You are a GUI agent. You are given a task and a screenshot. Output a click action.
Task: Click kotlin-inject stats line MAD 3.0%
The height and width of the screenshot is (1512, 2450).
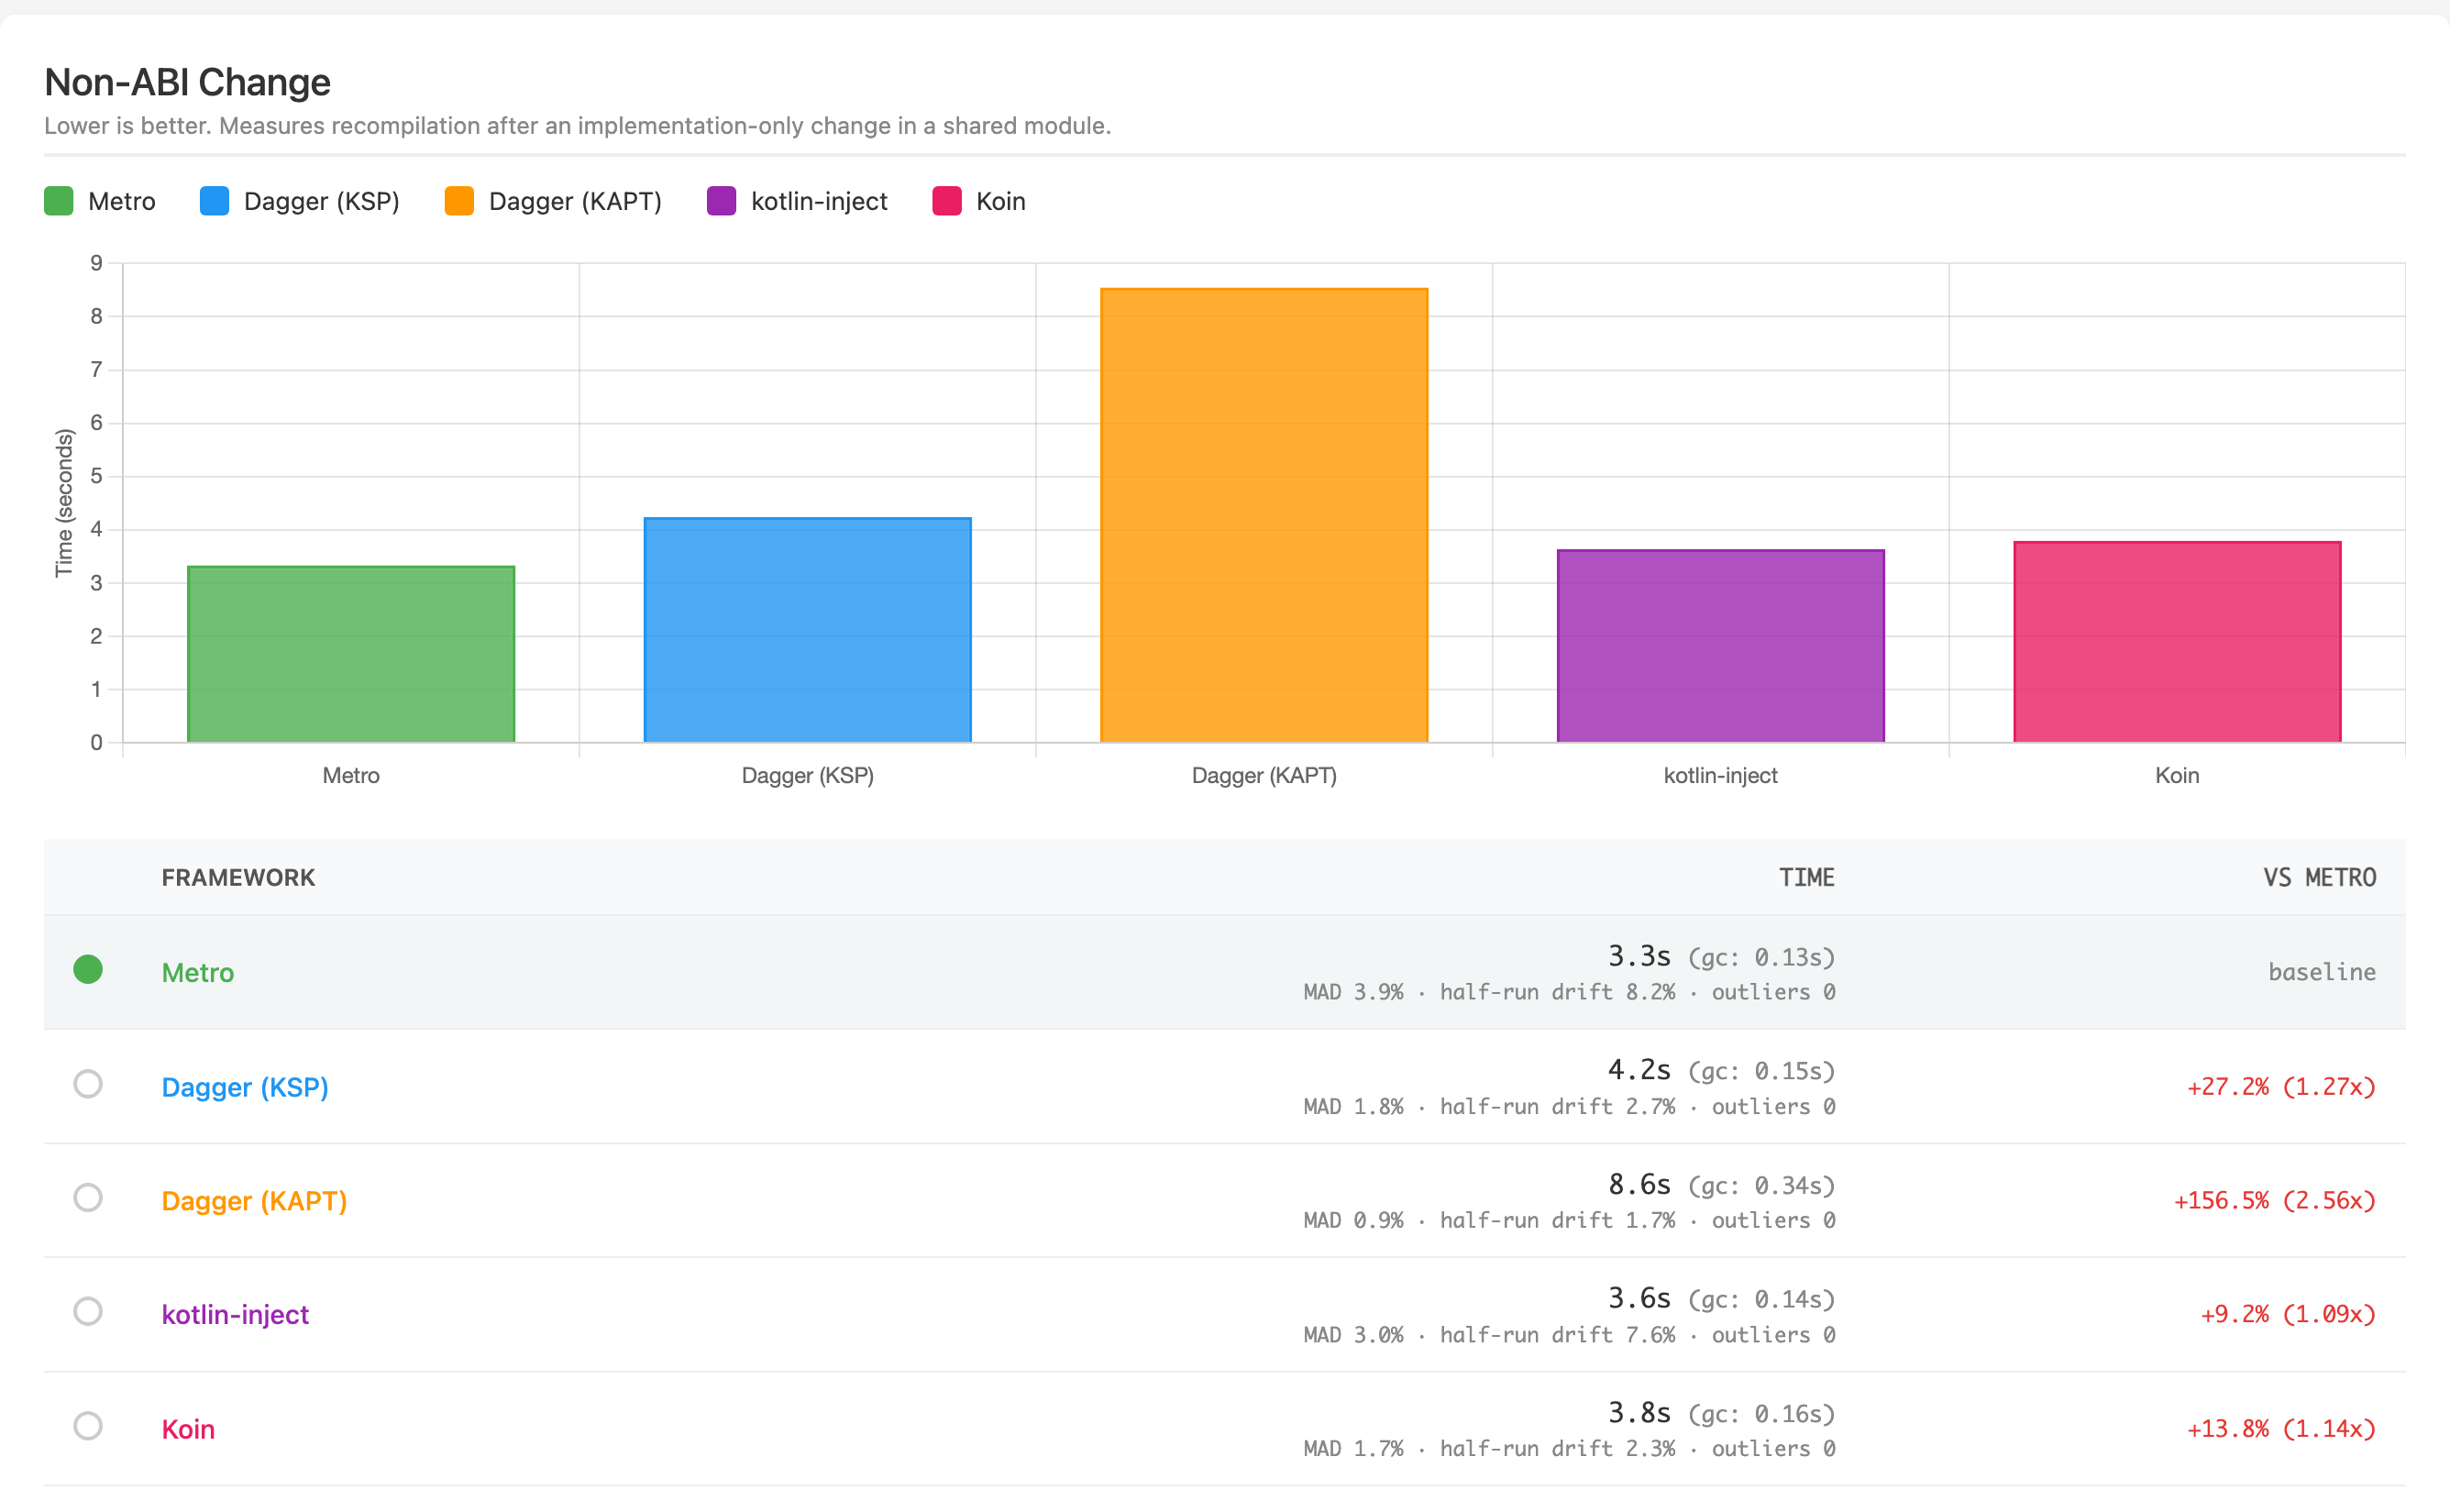pyautogui.click(x=1569, y=1335)
